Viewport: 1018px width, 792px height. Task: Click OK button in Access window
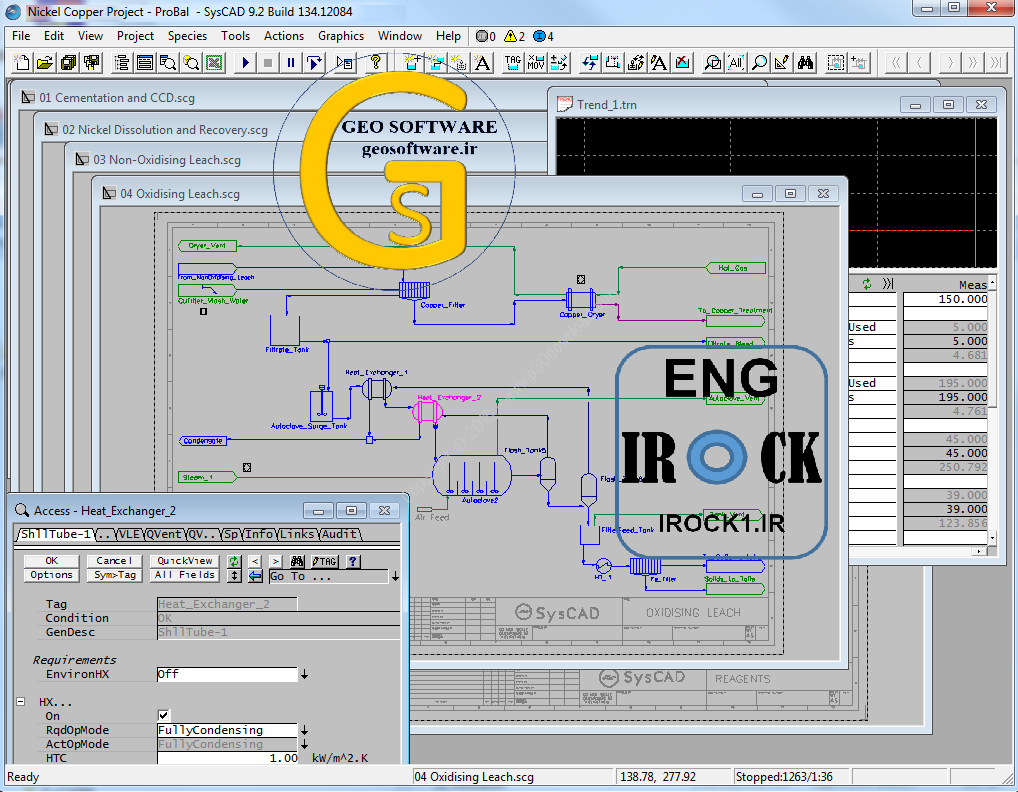pos(51,561)
